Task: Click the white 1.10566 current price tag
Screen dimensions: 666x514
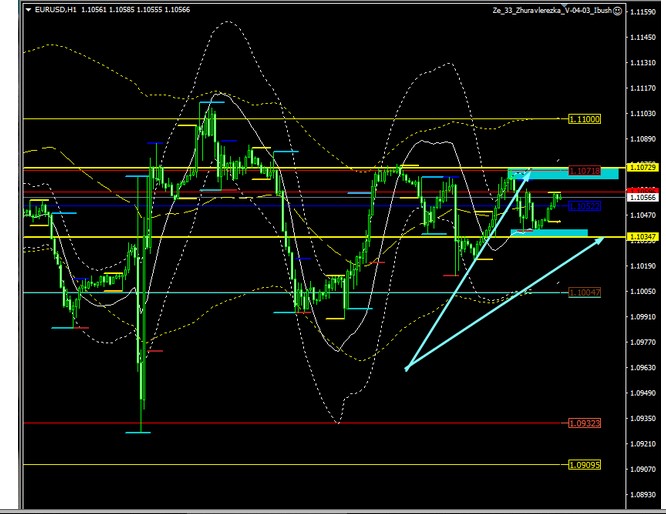Action: [641, 198]
